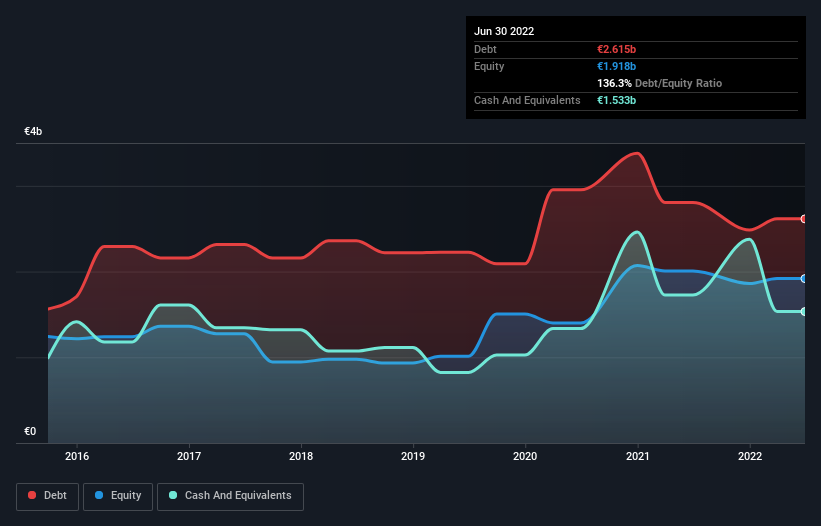Click the €1.918b equity value
The image size is (821, 526).
tap(616, 66)
